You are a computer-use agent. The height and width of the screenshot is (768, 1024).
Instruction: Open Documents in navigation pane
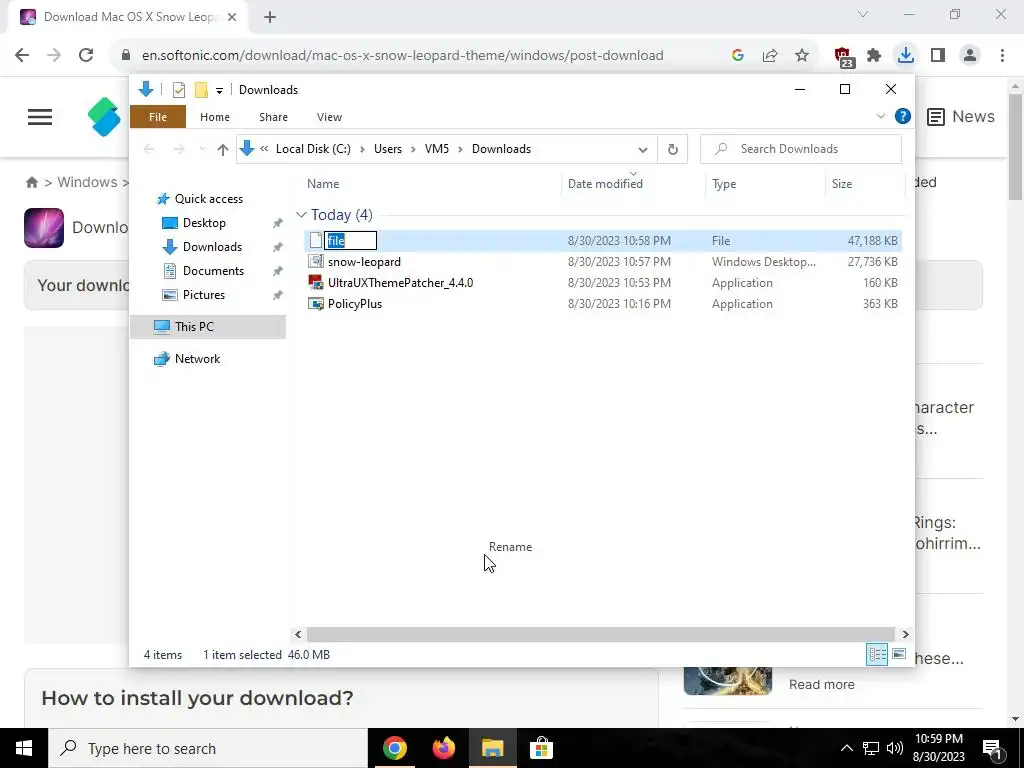(213, 271)
